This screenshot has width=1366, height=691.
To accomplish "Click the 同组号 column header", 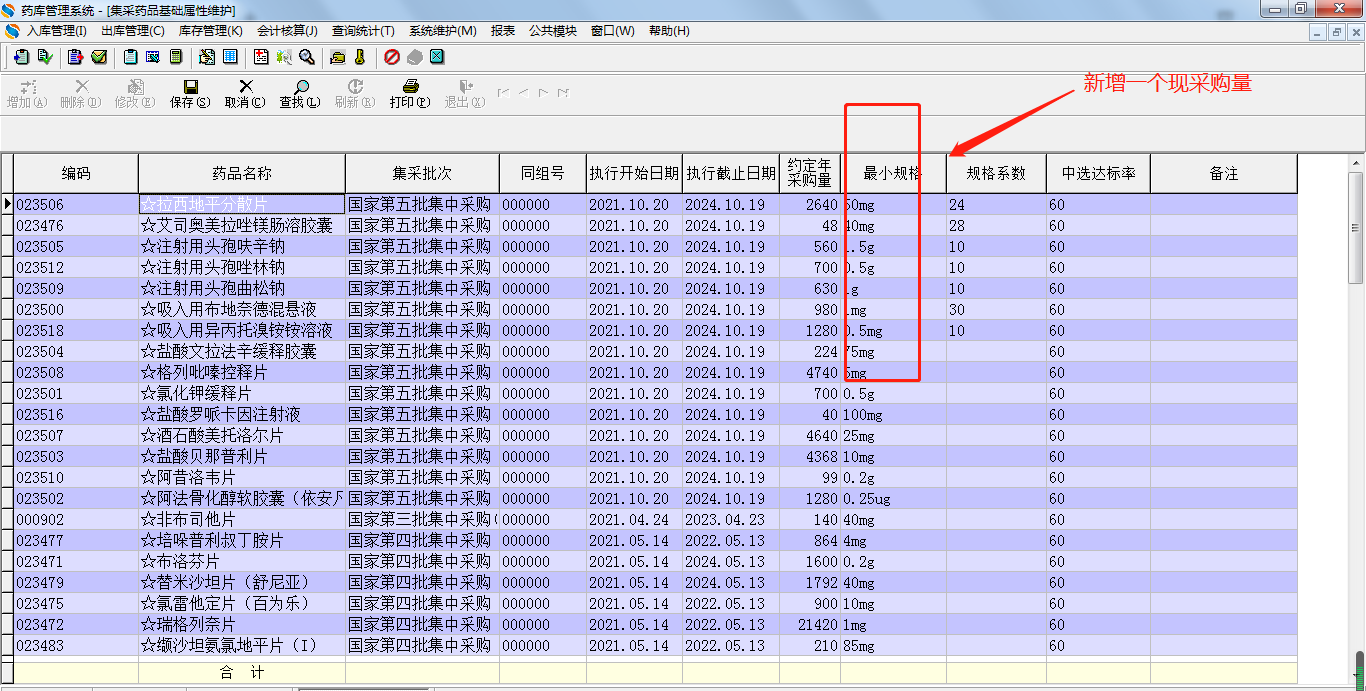I will coord(543,173).
